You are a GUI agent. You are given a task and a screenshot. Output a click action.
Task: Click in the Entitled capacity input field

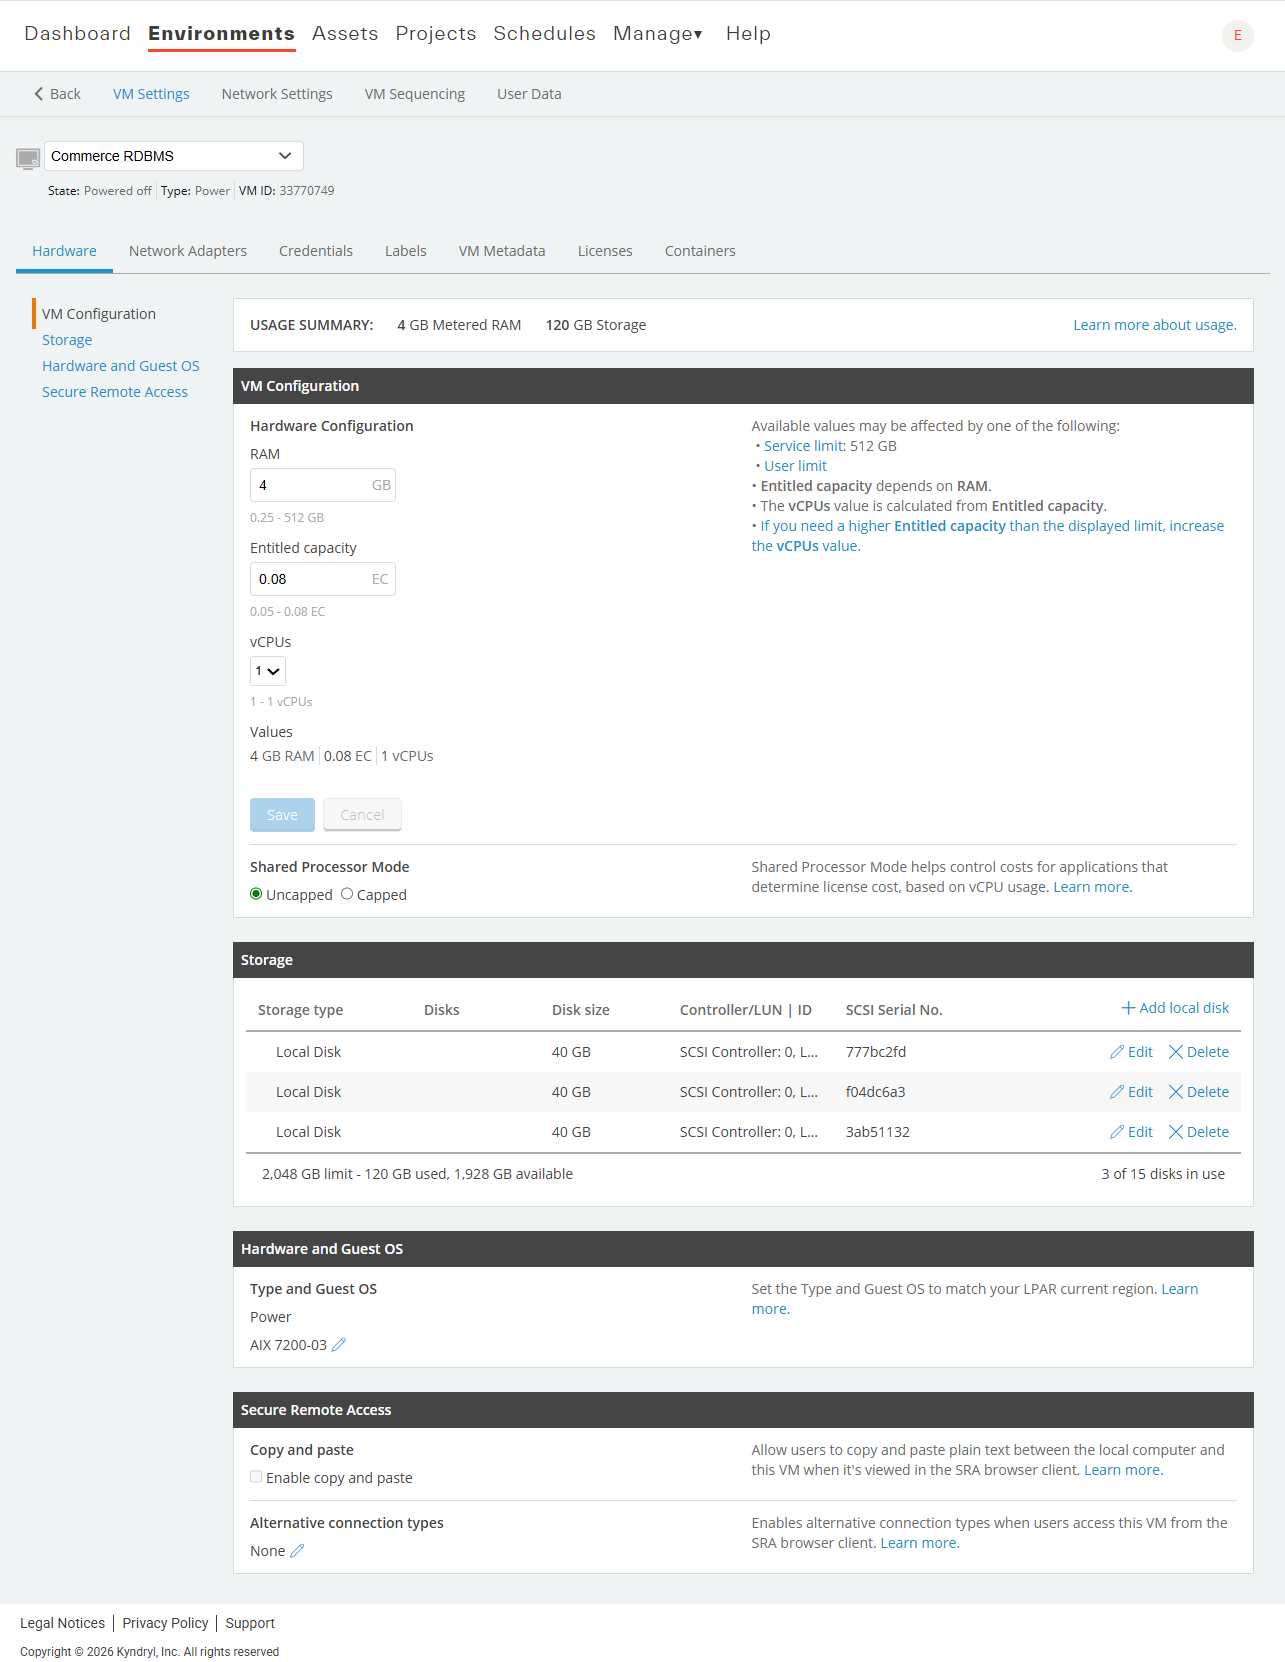[x=322, y=579]
